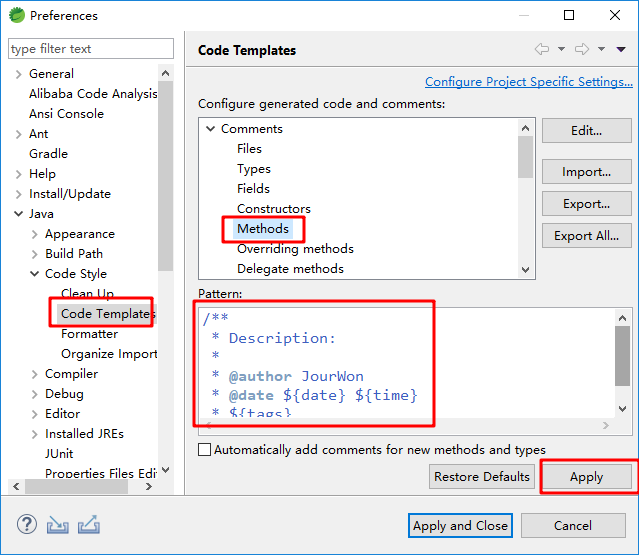Click the left tree scroll up arrow
The height and width of the screenshot is (555, 639).
165,73
